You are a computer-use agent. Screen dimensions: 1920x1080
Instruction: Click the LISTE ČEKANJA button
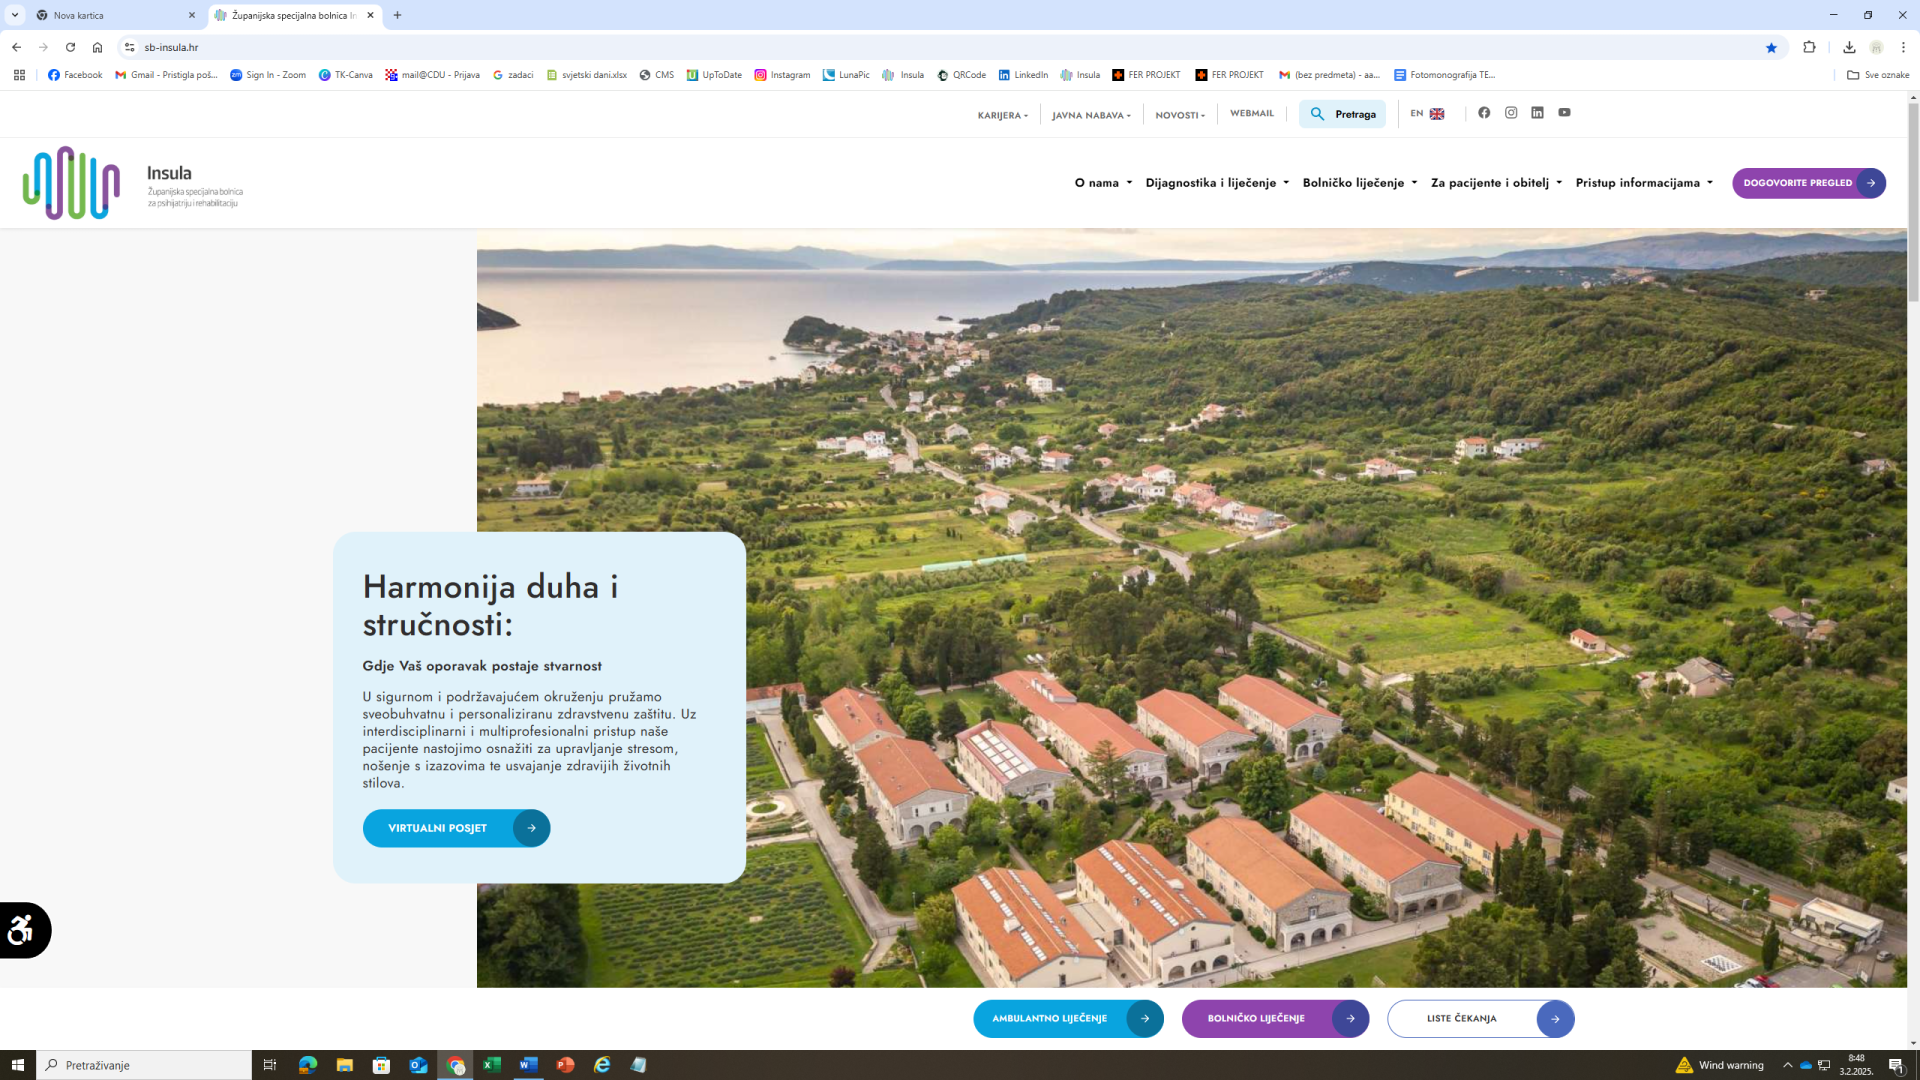[x=1480, y=1019]
